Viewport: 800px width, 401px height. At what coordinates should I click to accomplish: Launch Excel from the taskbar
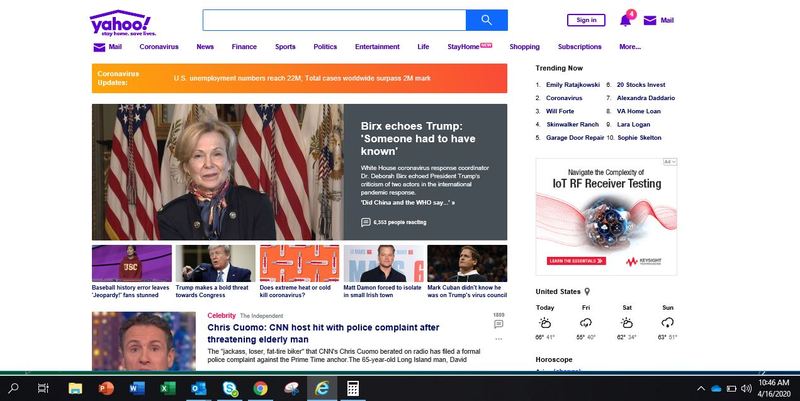click(168, 387)
